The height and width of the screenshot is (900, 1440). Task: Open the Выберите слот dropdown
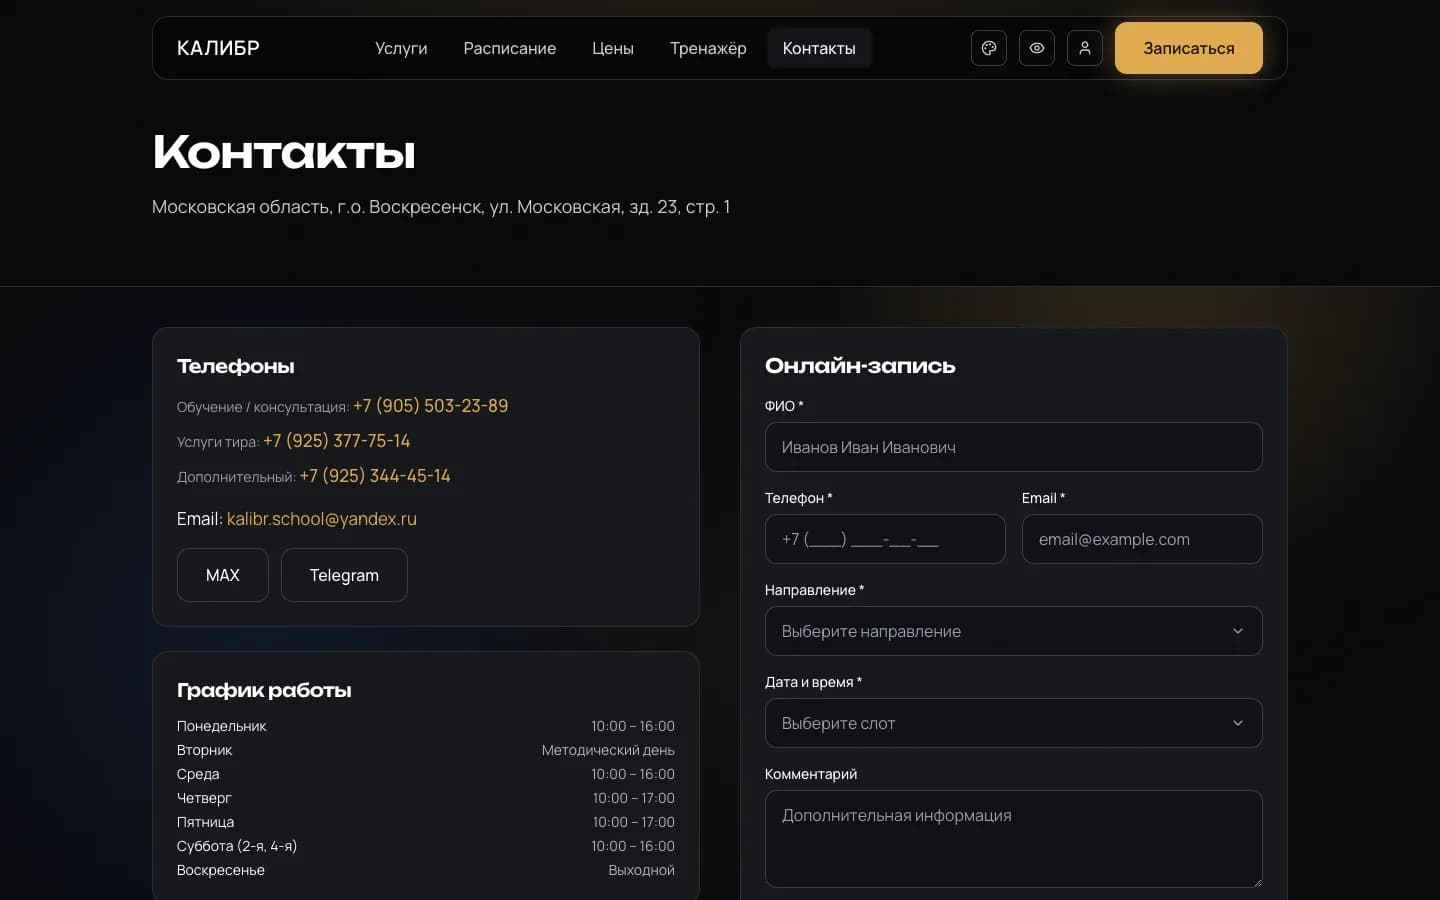[x=1014, y=723]
